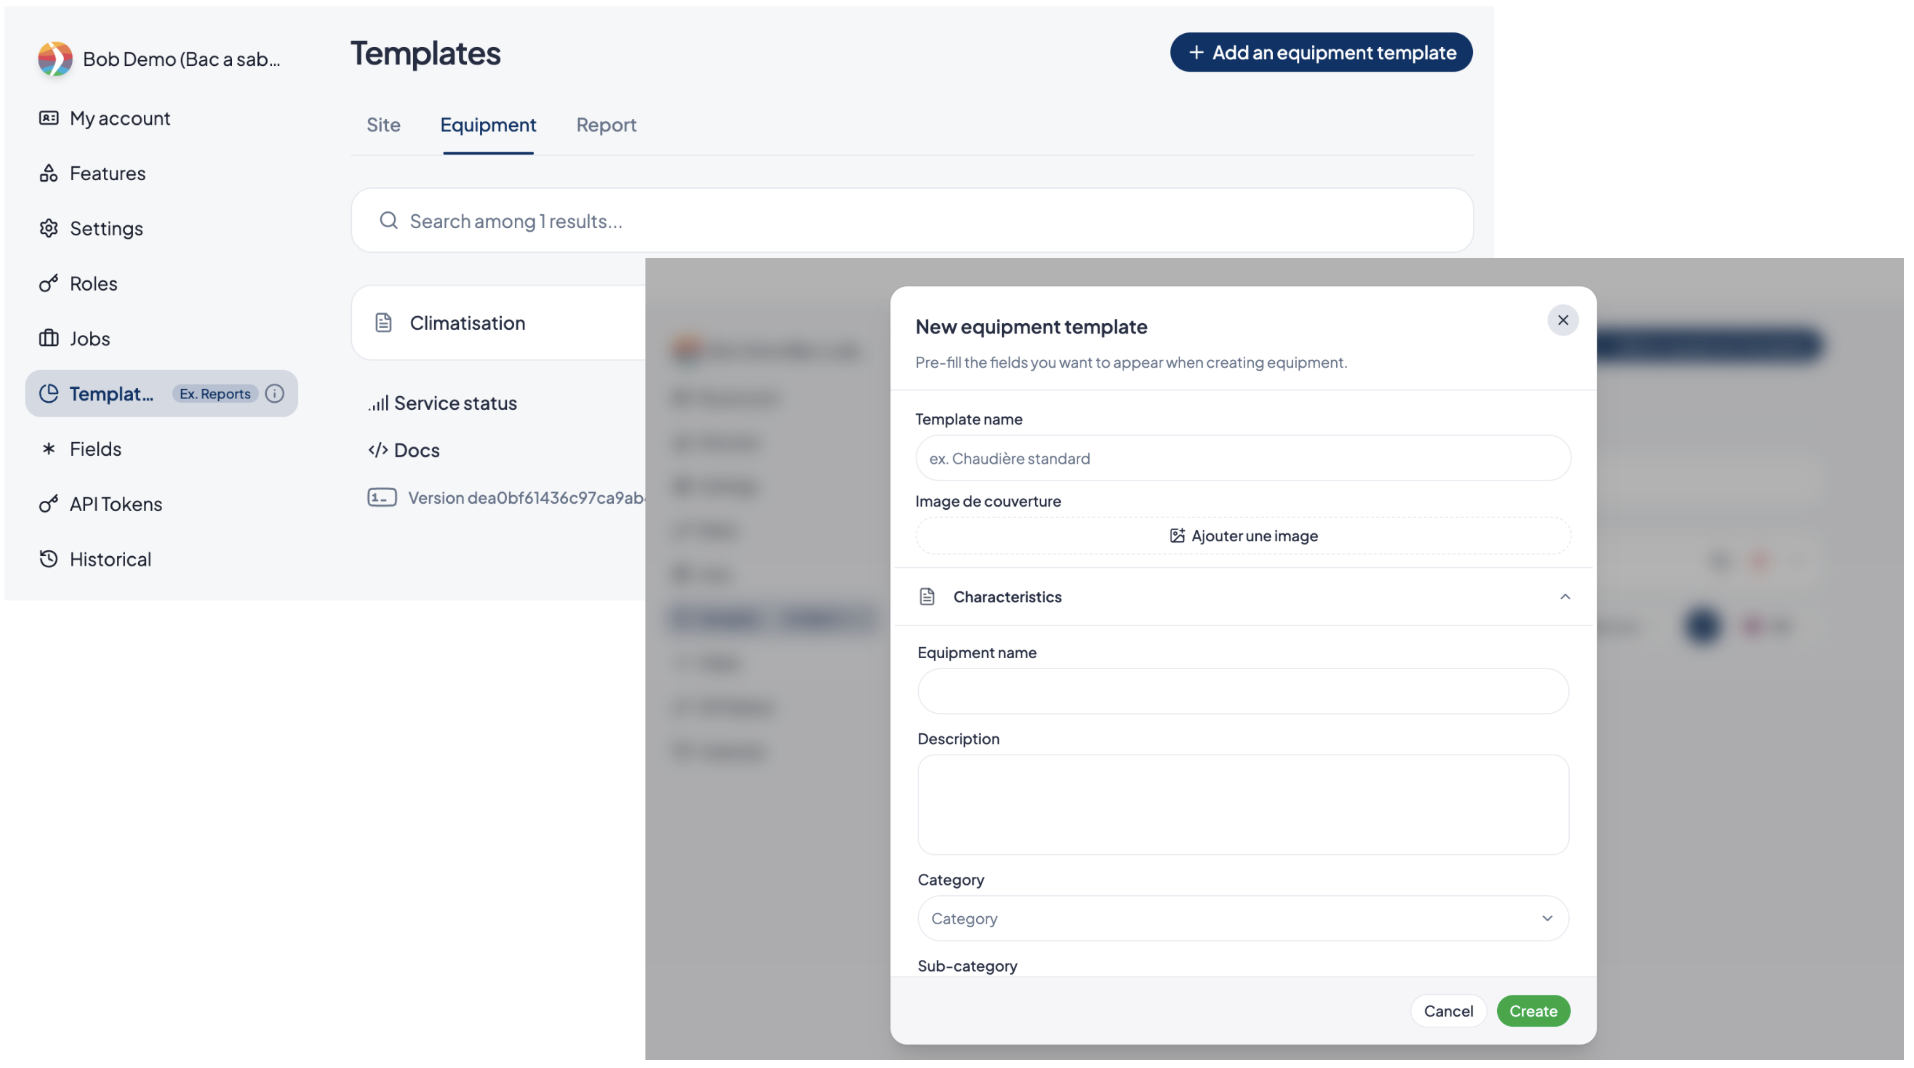Open the Historical clock icon
This screenshot has height=1068, width=1914.
point(48,559)
